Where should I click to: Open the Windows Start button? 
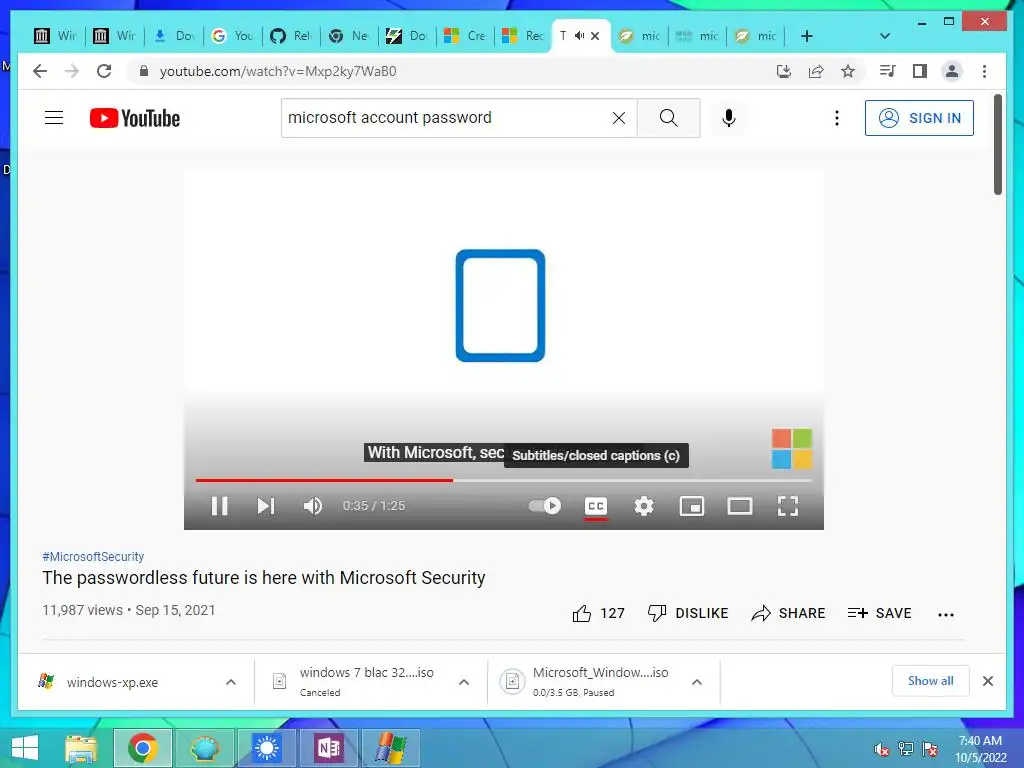(x=25, y=748)
